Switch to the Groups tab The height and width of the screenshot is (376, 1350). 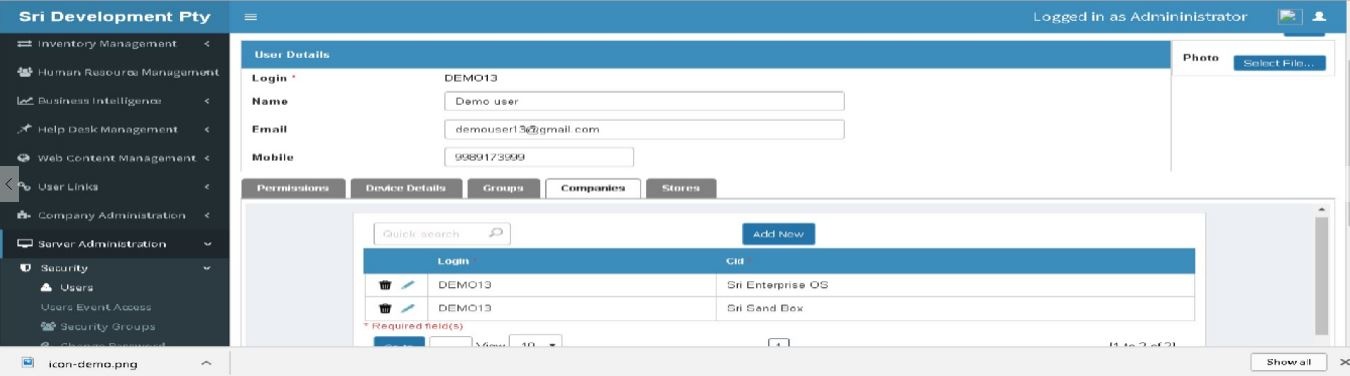503,188
